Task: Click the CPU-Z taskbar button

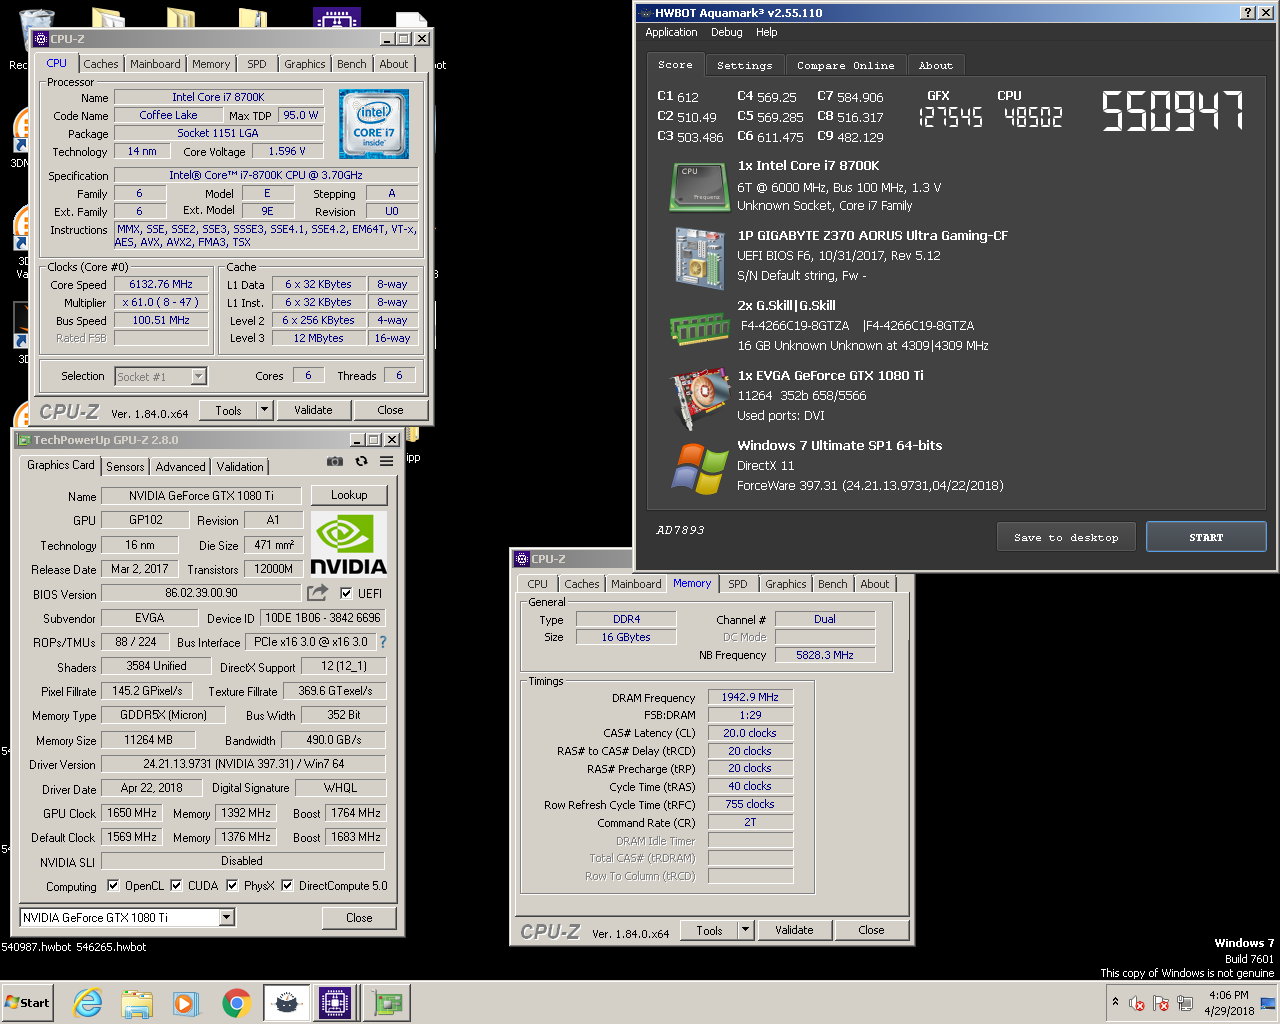Action: (x=335, y=1003)
